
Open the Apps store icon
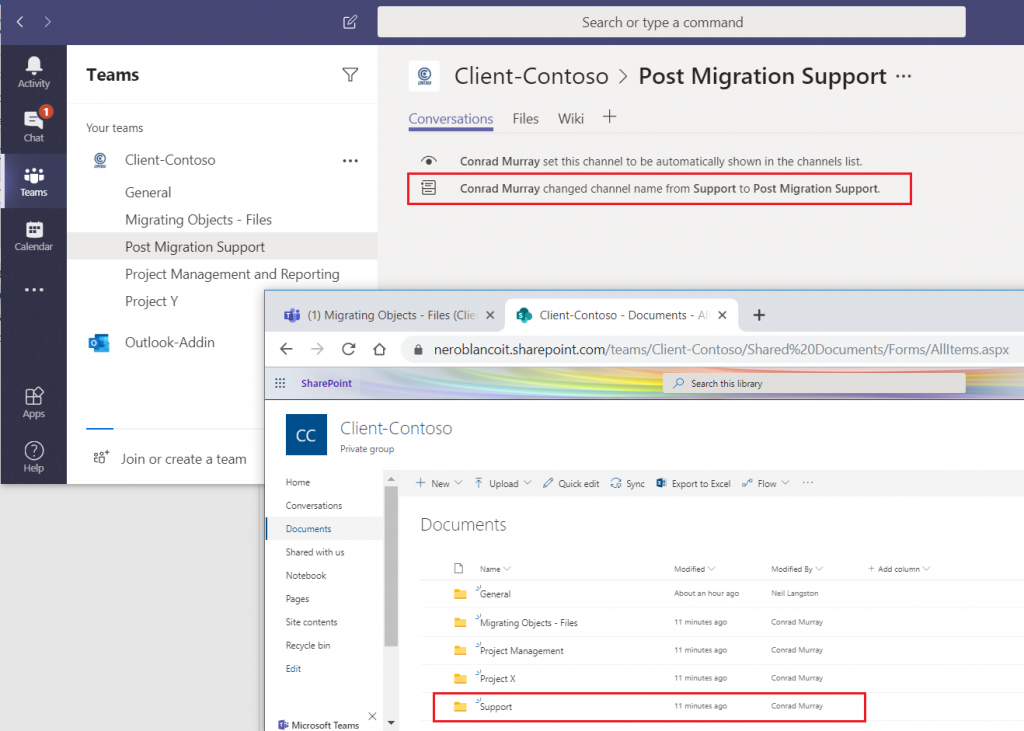33,402
